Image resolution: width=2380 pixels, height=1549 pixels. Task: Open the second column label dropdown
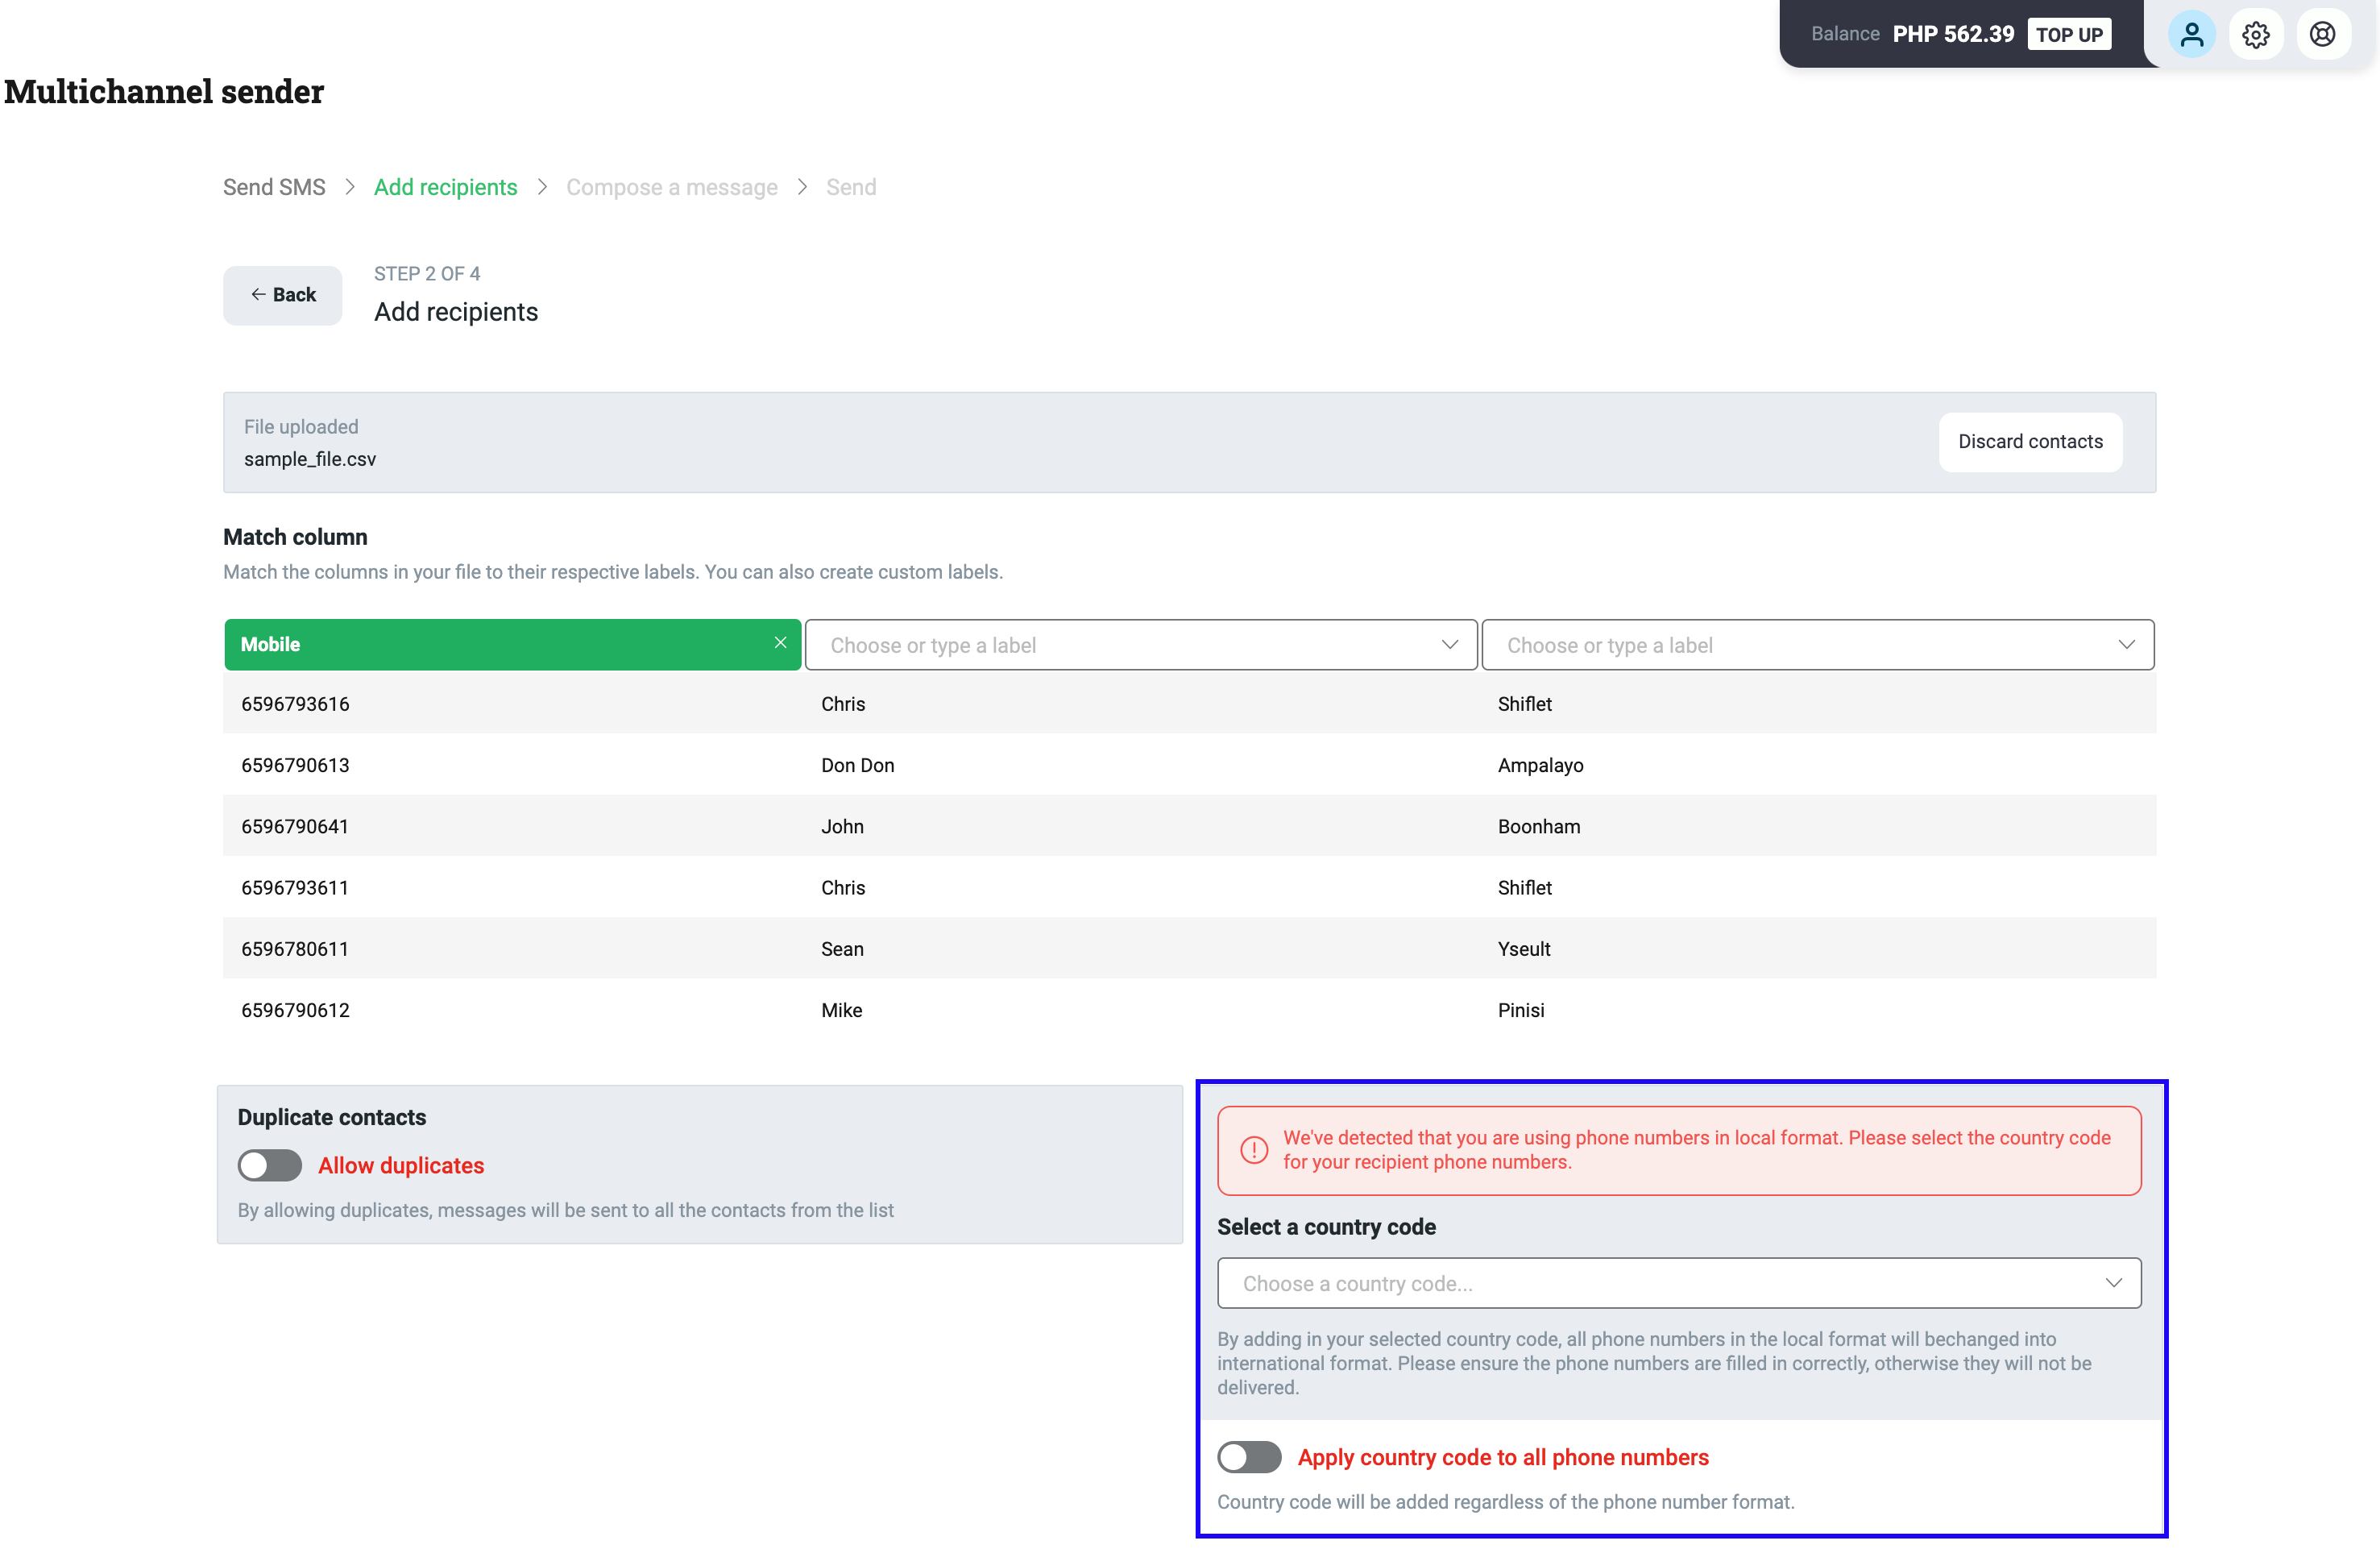tap(1141, 645)
